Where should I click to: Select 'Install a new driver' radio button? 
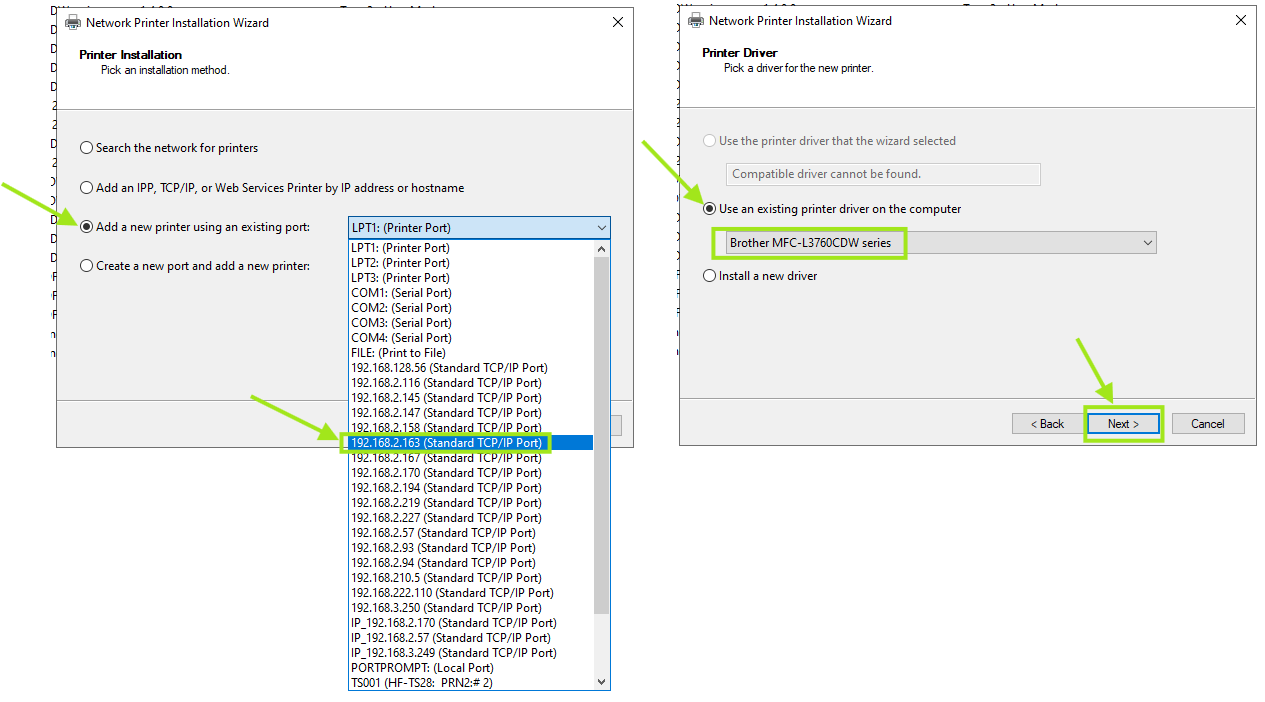click(x=710, y=276)
